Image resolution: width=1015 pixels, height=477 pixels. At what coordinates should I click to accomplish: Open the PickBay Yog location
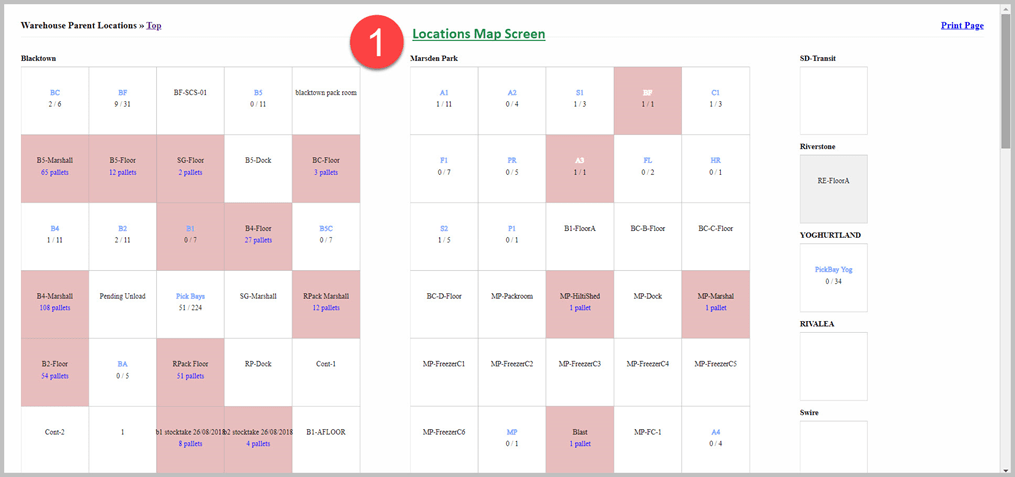point(833,269)
